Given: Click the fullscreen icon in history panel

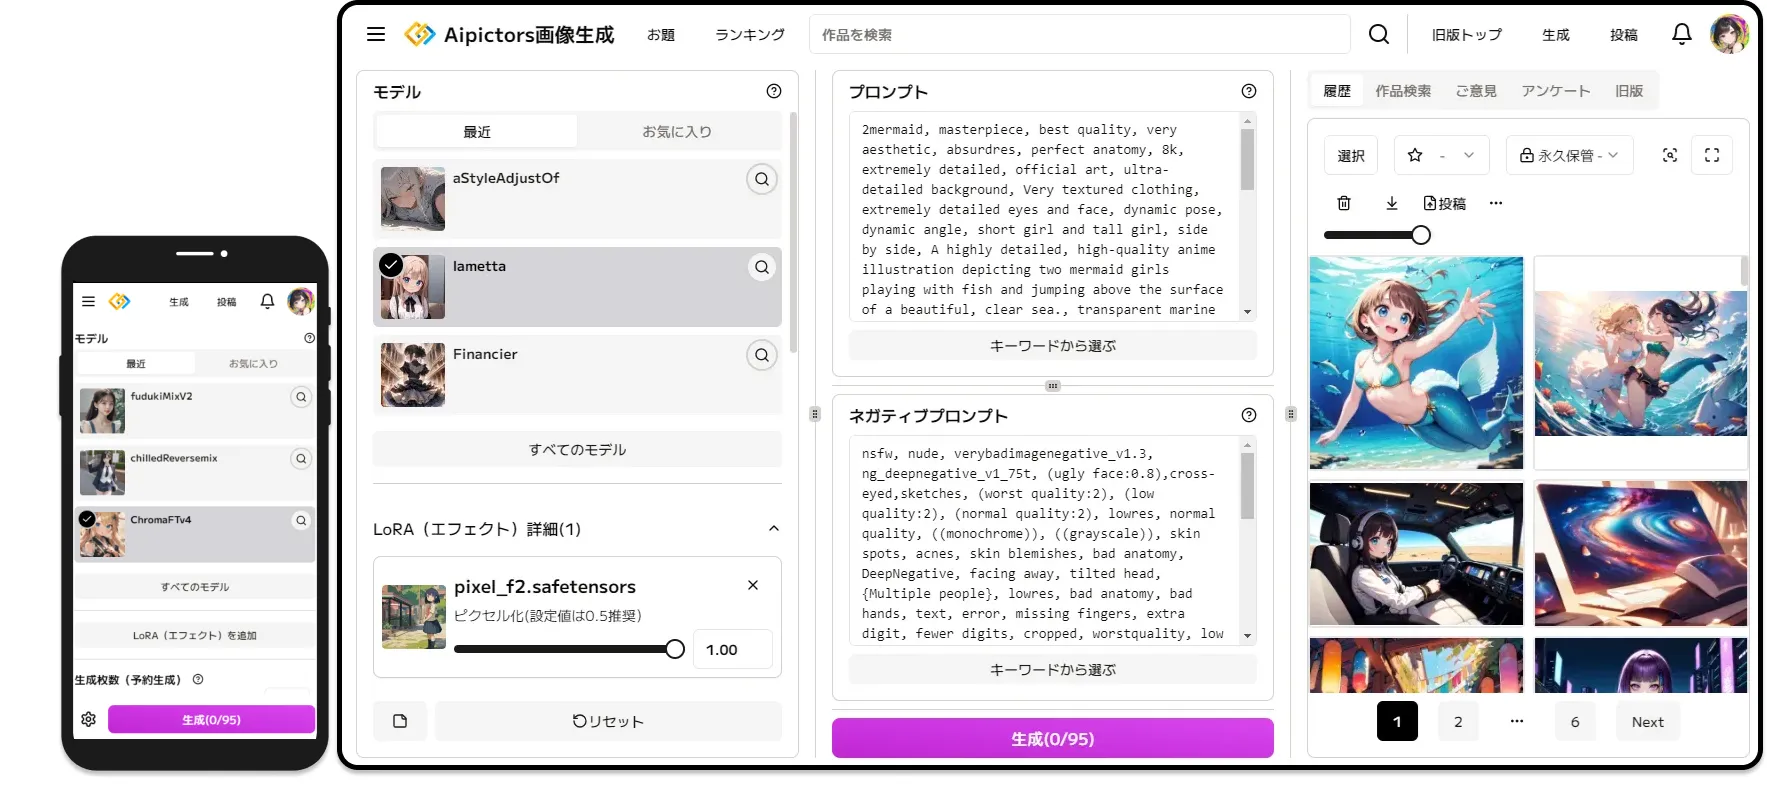Looking at the screenshot, I should pos(1712,155).
